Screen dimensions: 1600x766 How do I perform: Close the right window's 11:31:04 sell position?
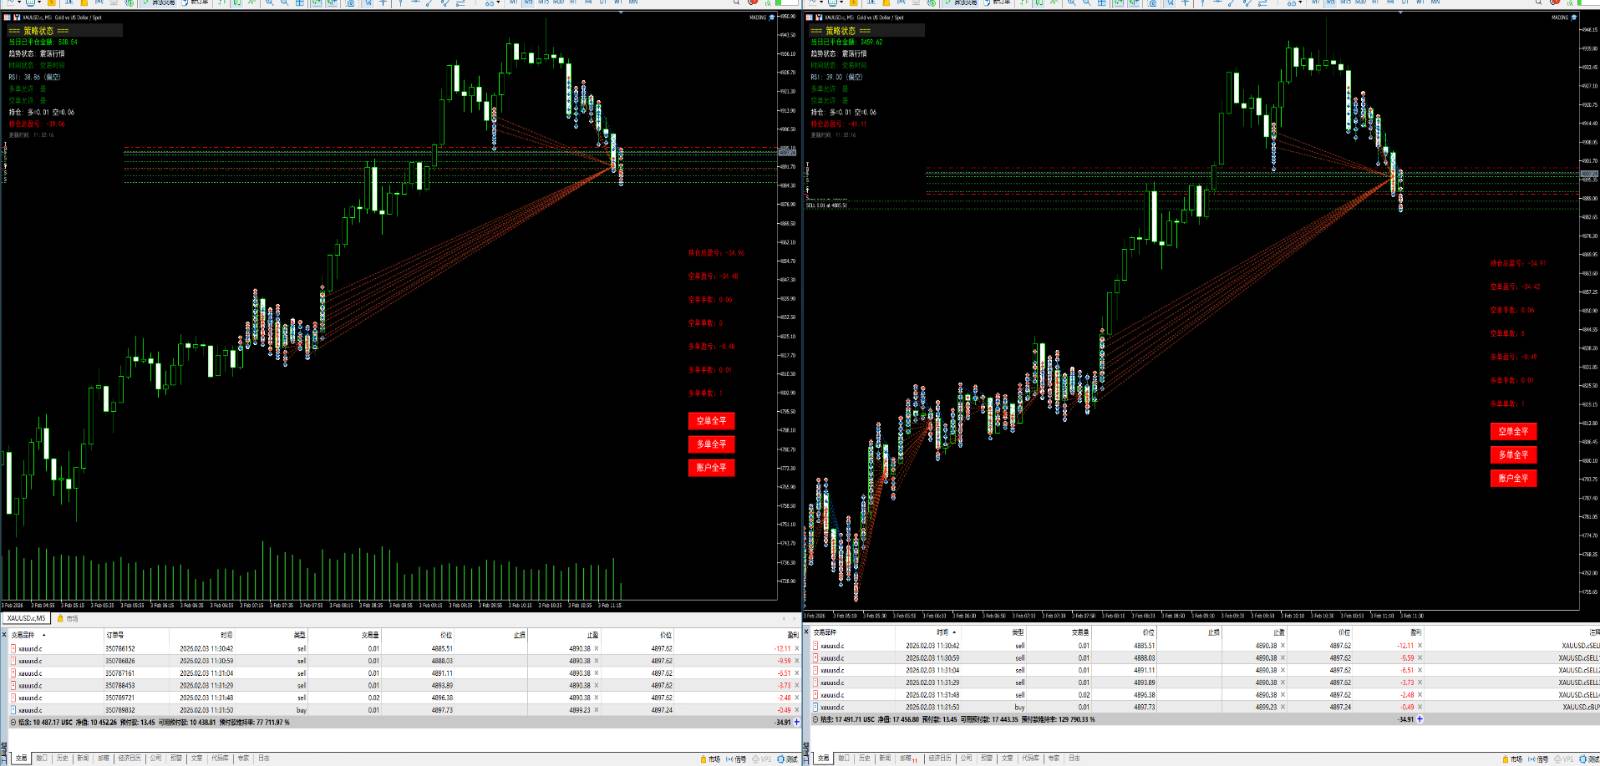point(1419,670)
